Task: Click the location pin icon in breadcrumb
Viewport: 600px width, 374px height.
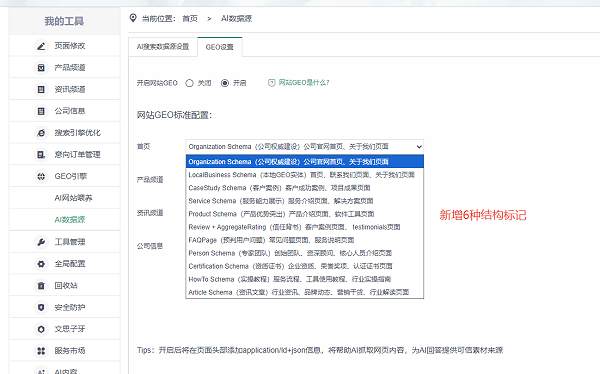Action: [x=133, y=18]
